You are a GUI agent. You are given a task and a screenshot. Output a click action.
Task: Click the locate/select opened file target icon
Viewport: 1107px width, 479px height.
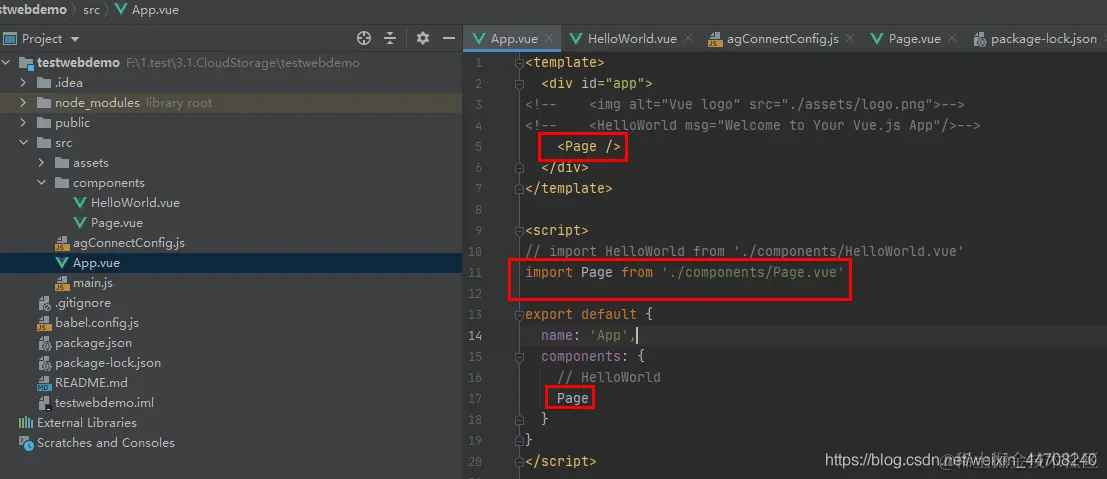[x=364, y=38]
